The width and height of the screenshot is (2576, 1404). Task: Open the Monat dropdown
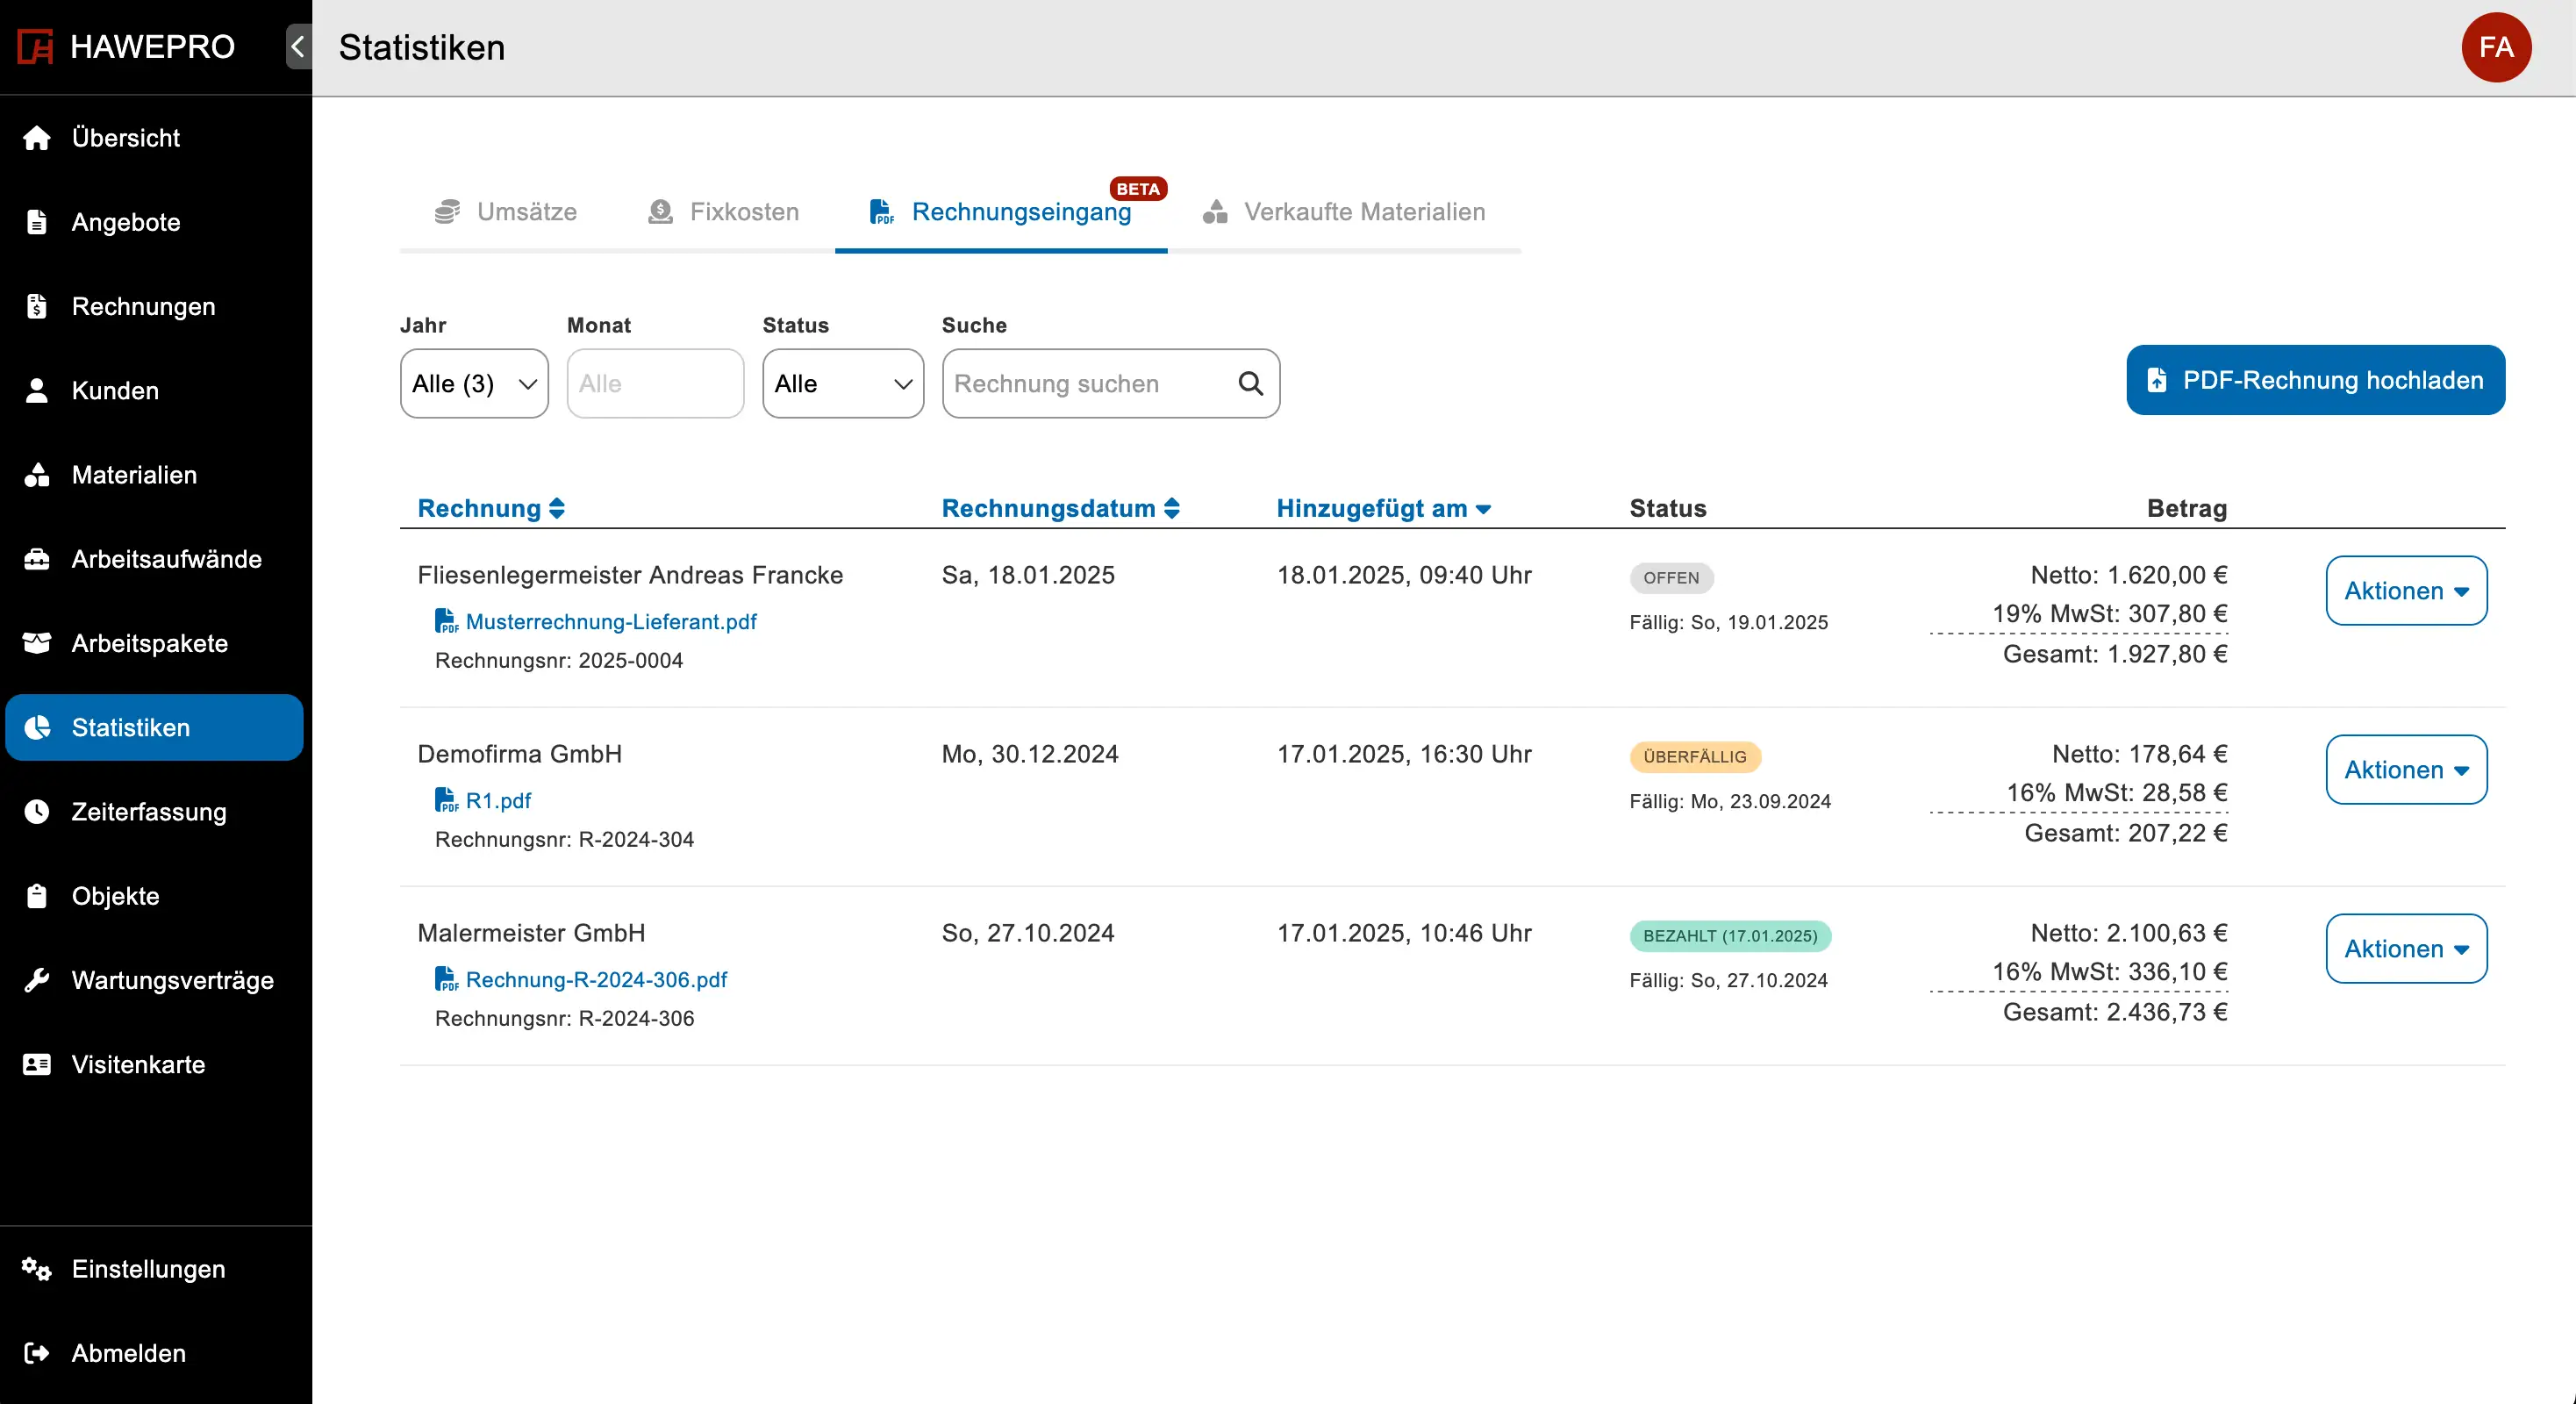(x=655, y=383)
